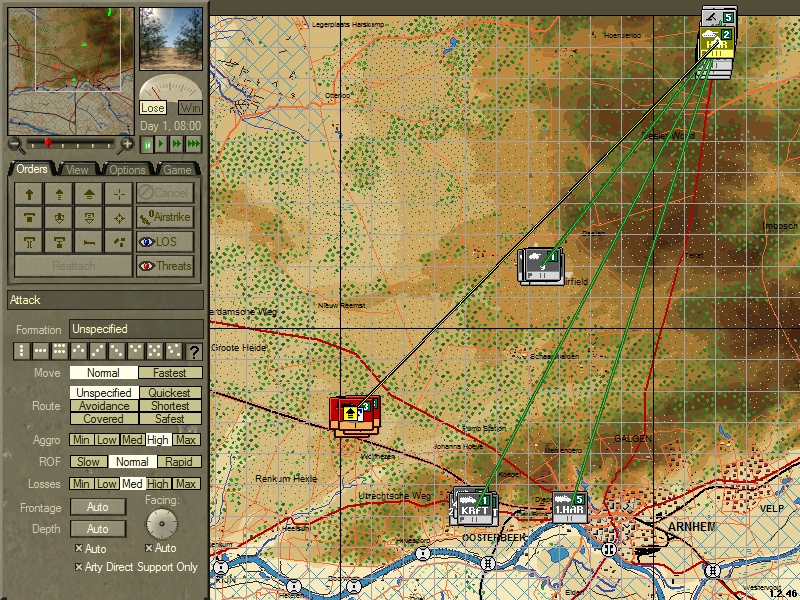Screen dimensions: 800x600
Task: Zoom in with the plus magnifier
Action: click(x=126, y=145)
